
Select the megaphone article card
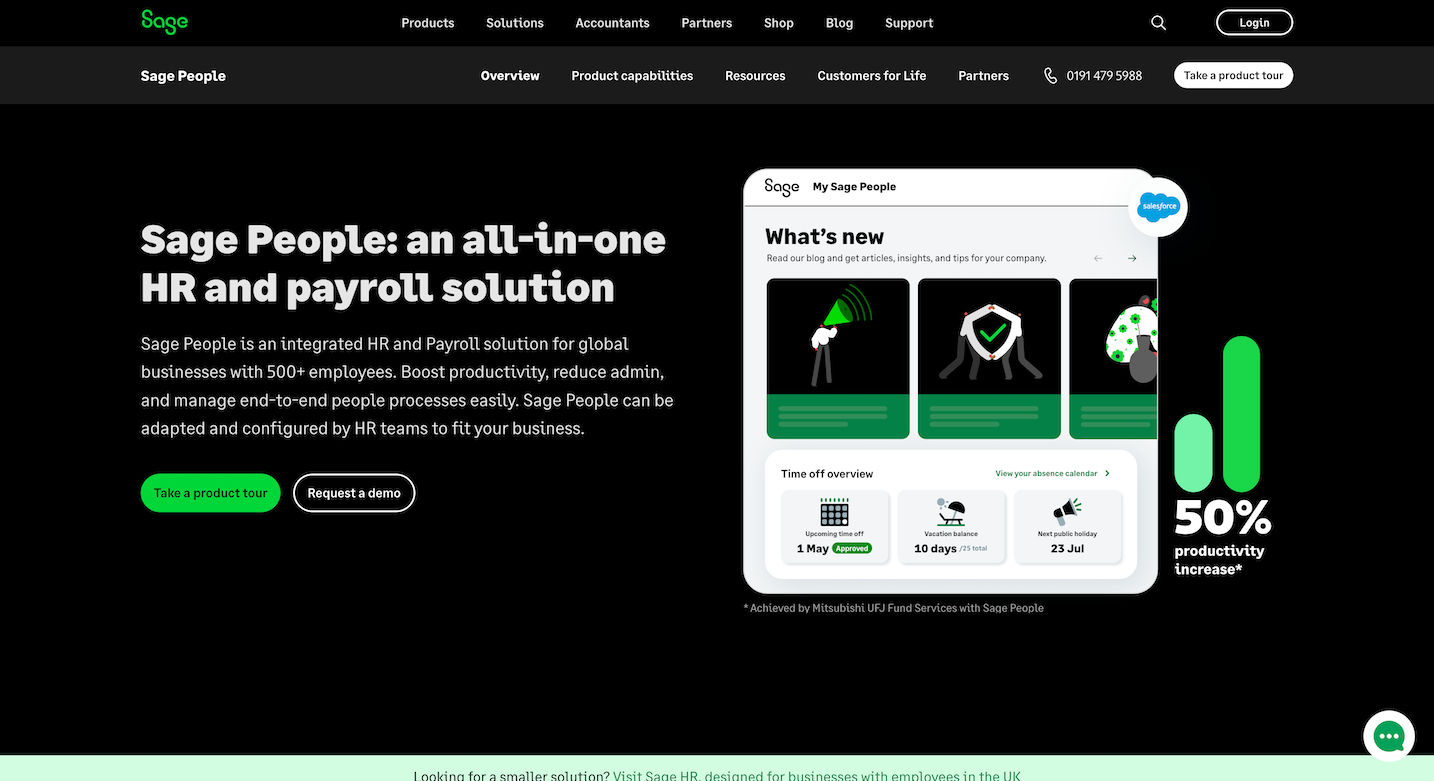pos(838,358)
